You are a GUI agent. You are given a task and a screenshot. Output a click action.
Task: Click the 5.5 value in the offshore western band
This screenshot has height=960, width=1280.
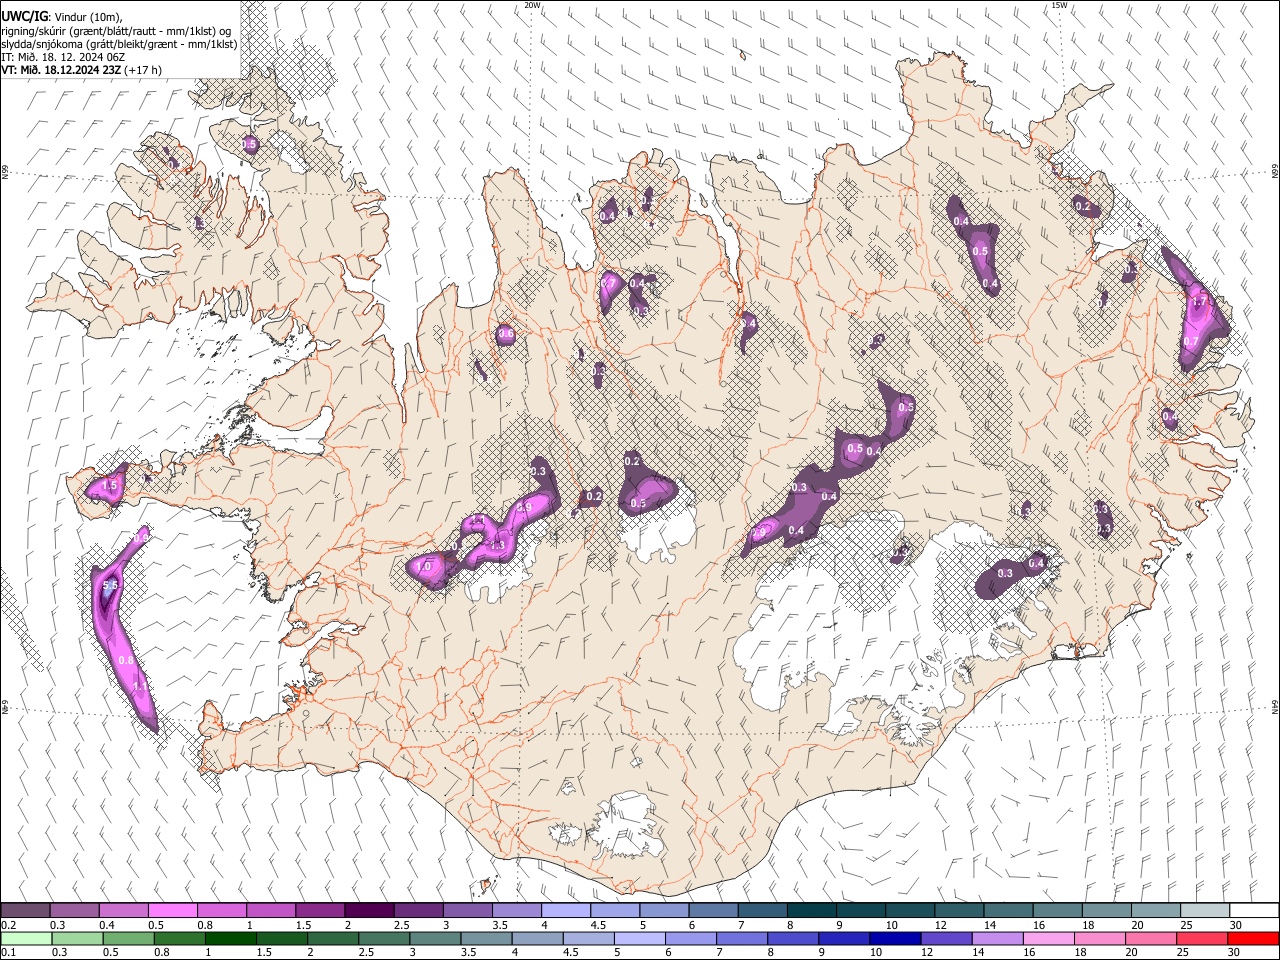click(x=111, y=585)
